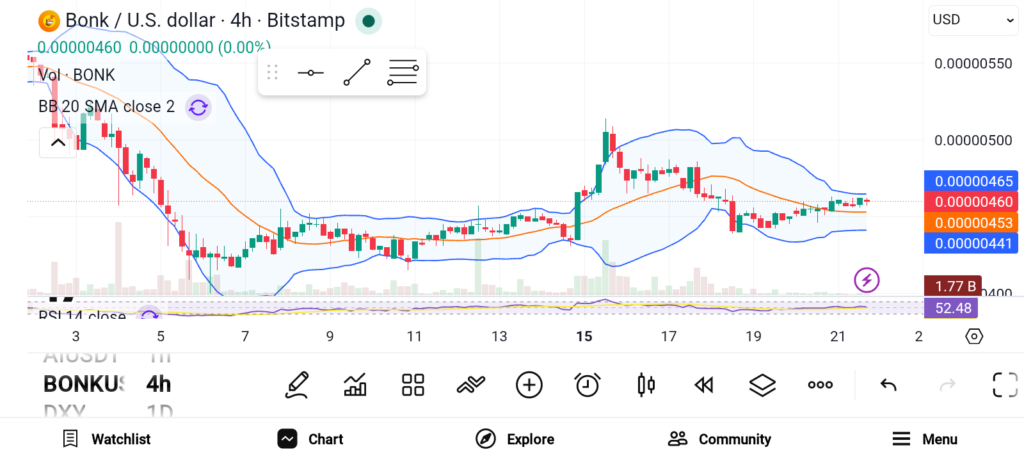Click the 9 date label on time axis
1024x461 pixels.
pos(330,337)
